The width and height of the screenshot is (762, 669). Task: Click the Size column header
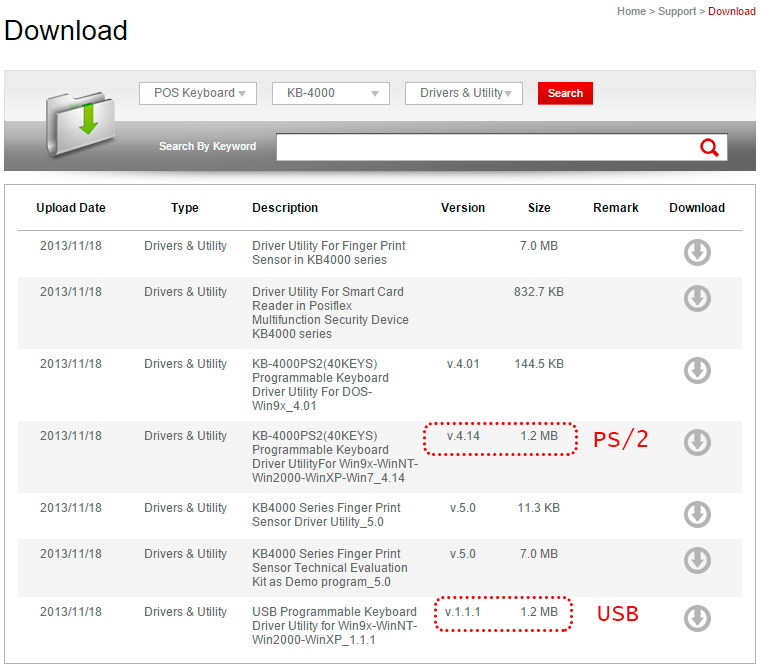coord(539,208)
